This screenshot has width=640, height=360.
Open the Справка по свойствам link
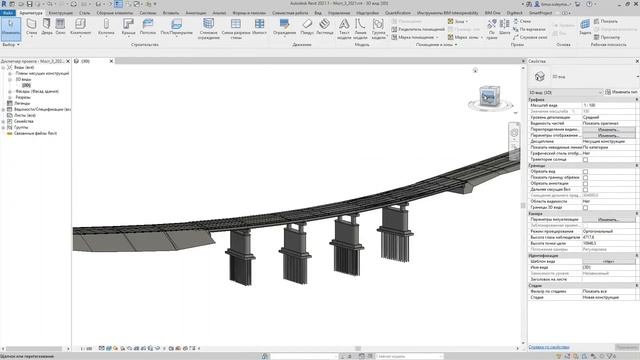pos(549,347)
